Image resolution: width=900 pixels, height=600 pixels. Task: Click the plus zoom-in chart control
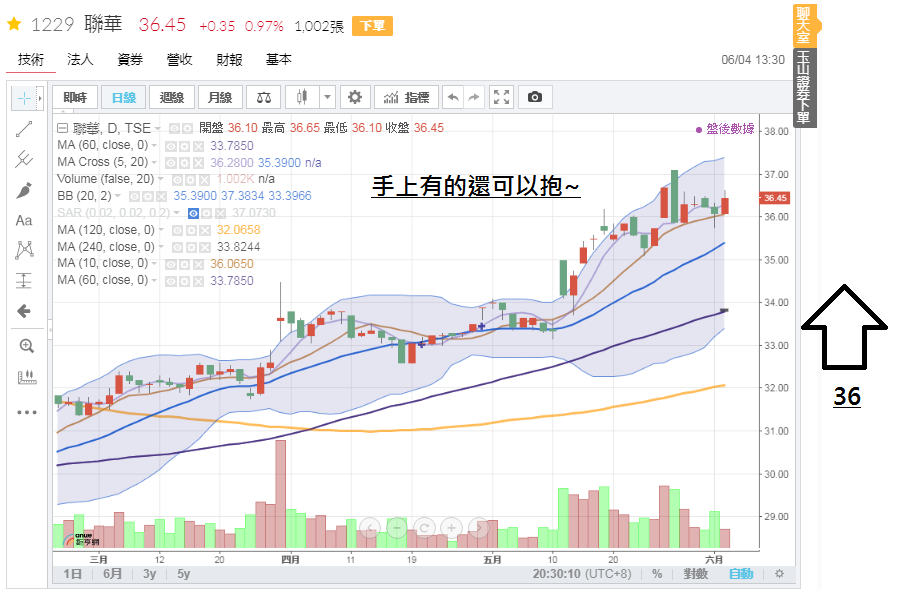451,528
